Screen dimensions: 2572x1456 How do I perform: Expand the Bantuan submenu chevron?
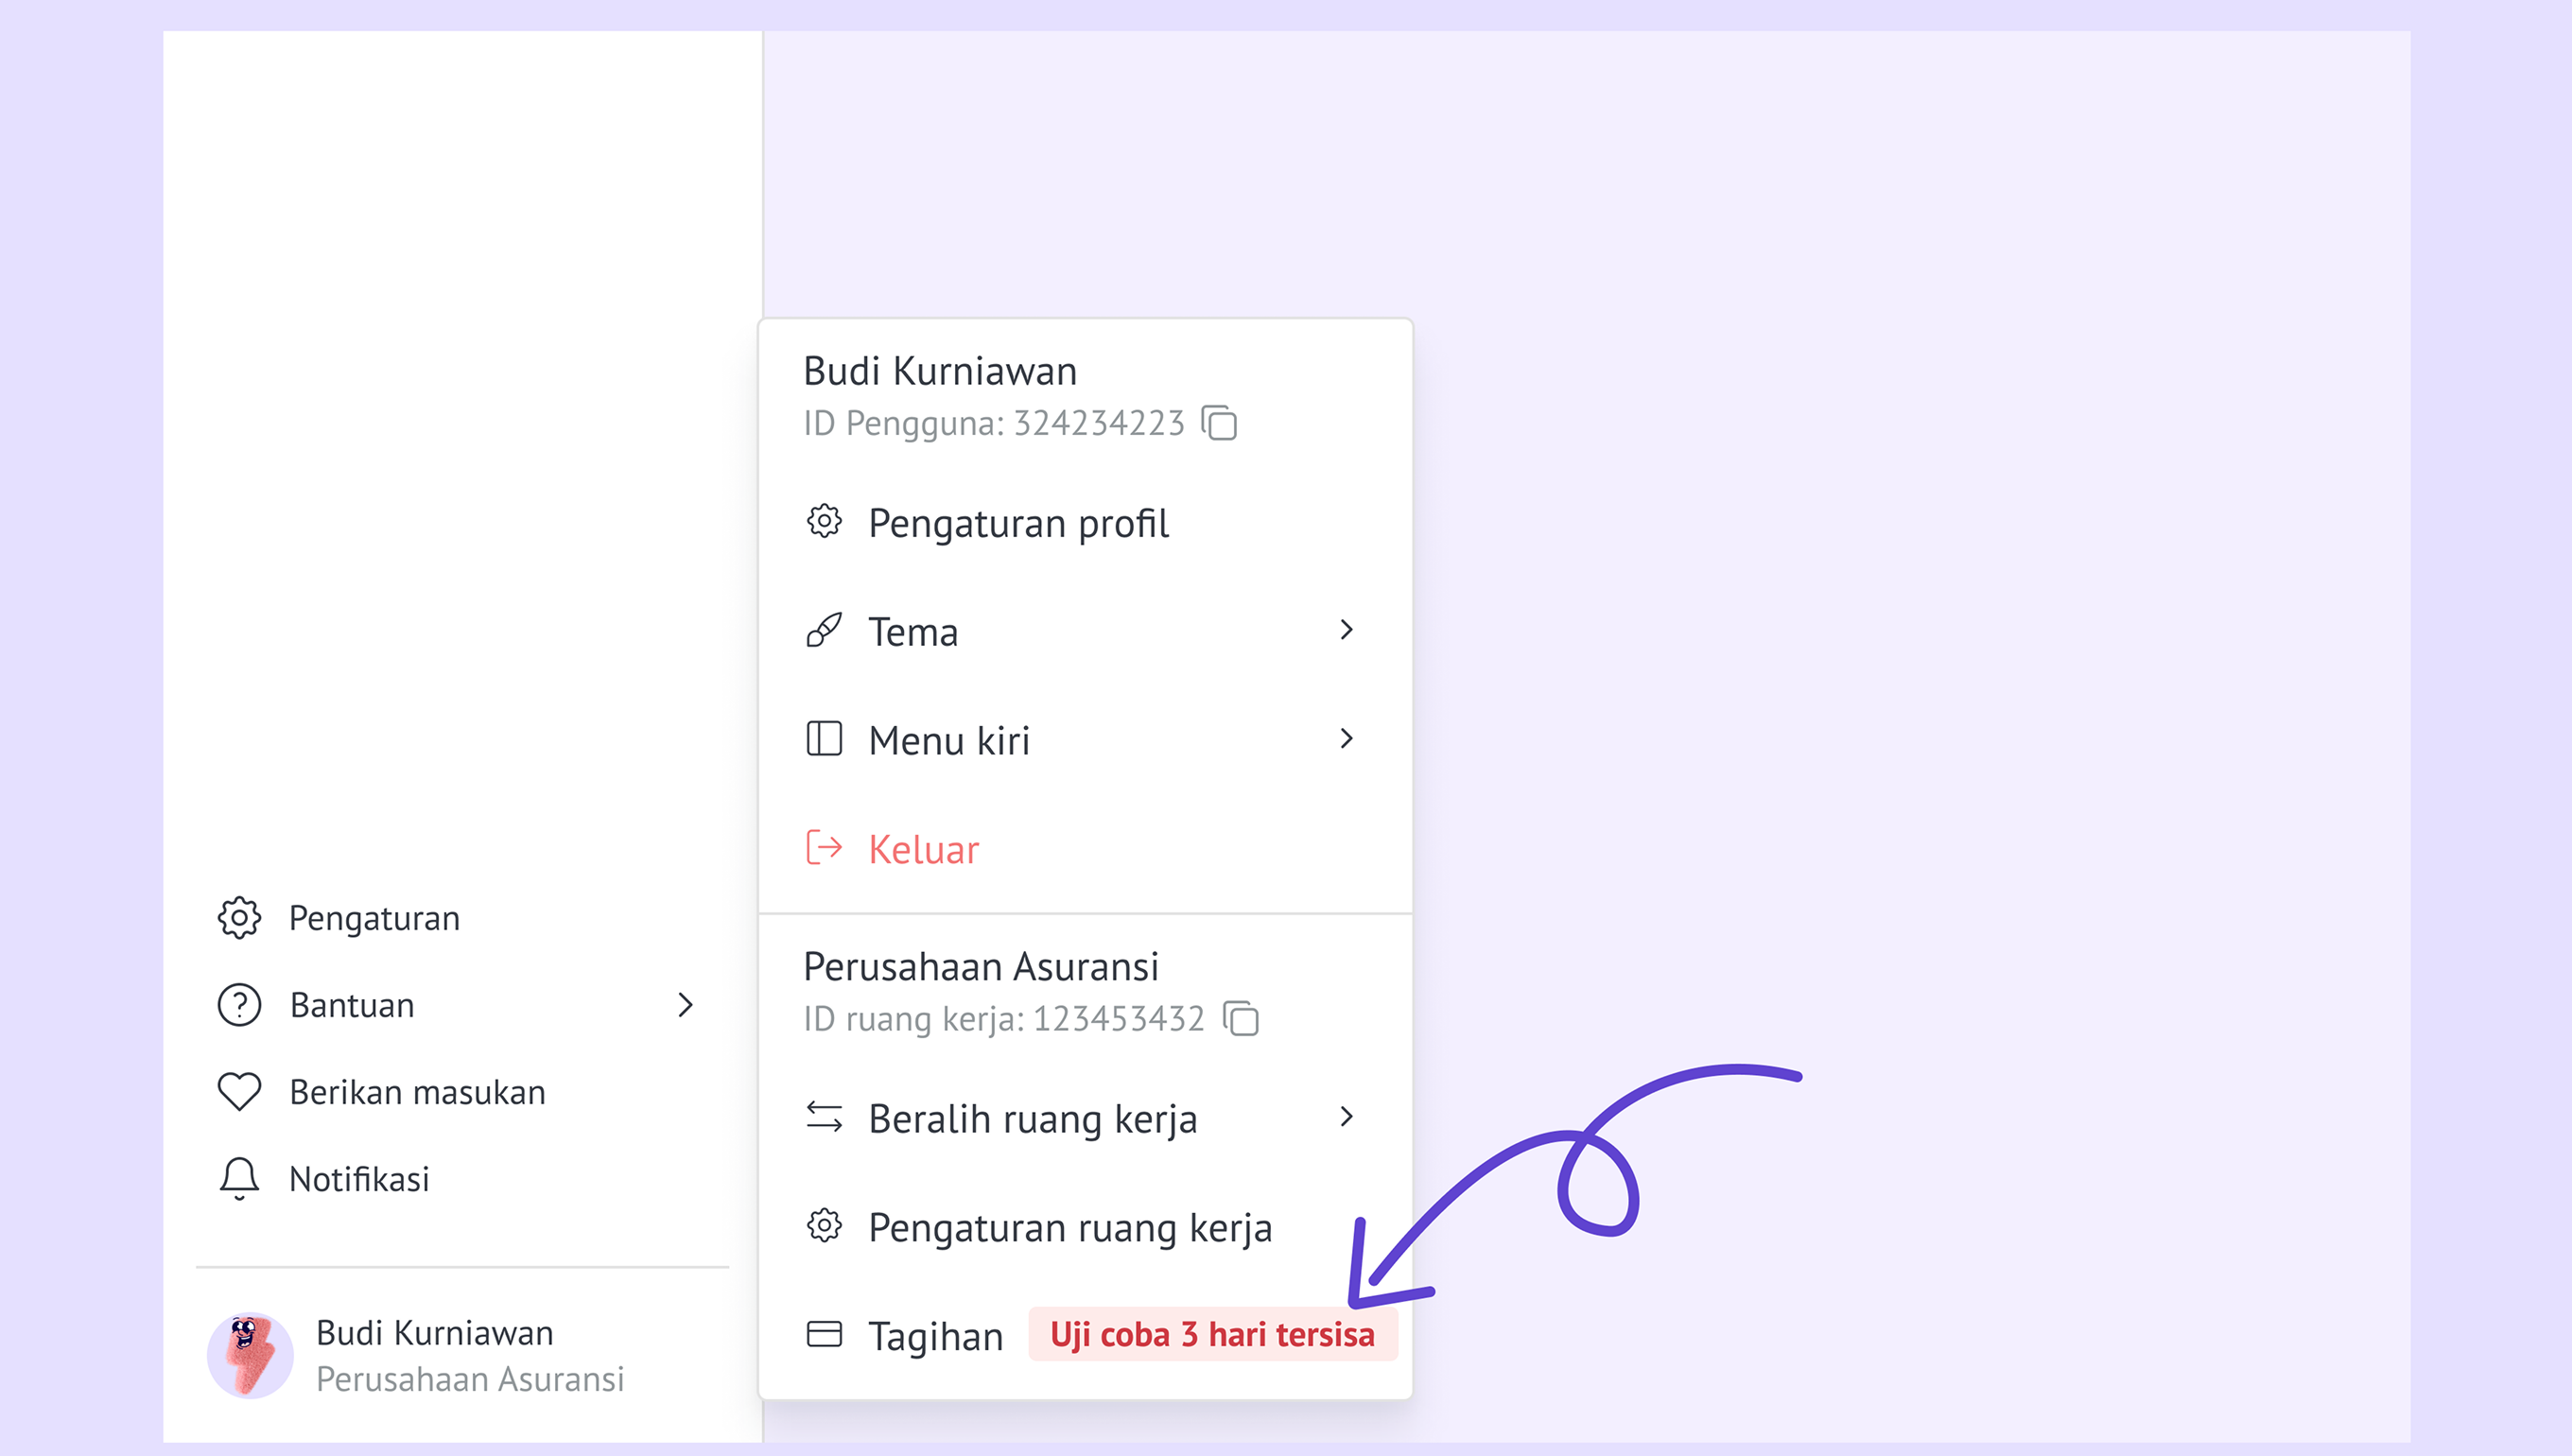pyautogui.click(x=685, y=1005)
